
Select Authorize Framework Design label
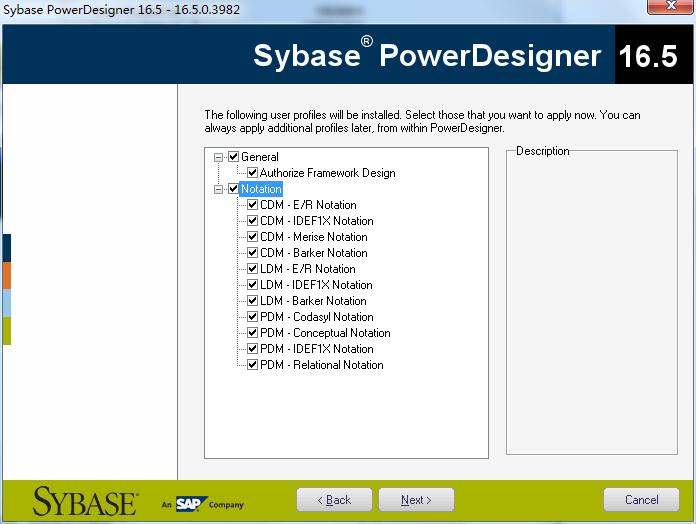[x=328, y=173]
